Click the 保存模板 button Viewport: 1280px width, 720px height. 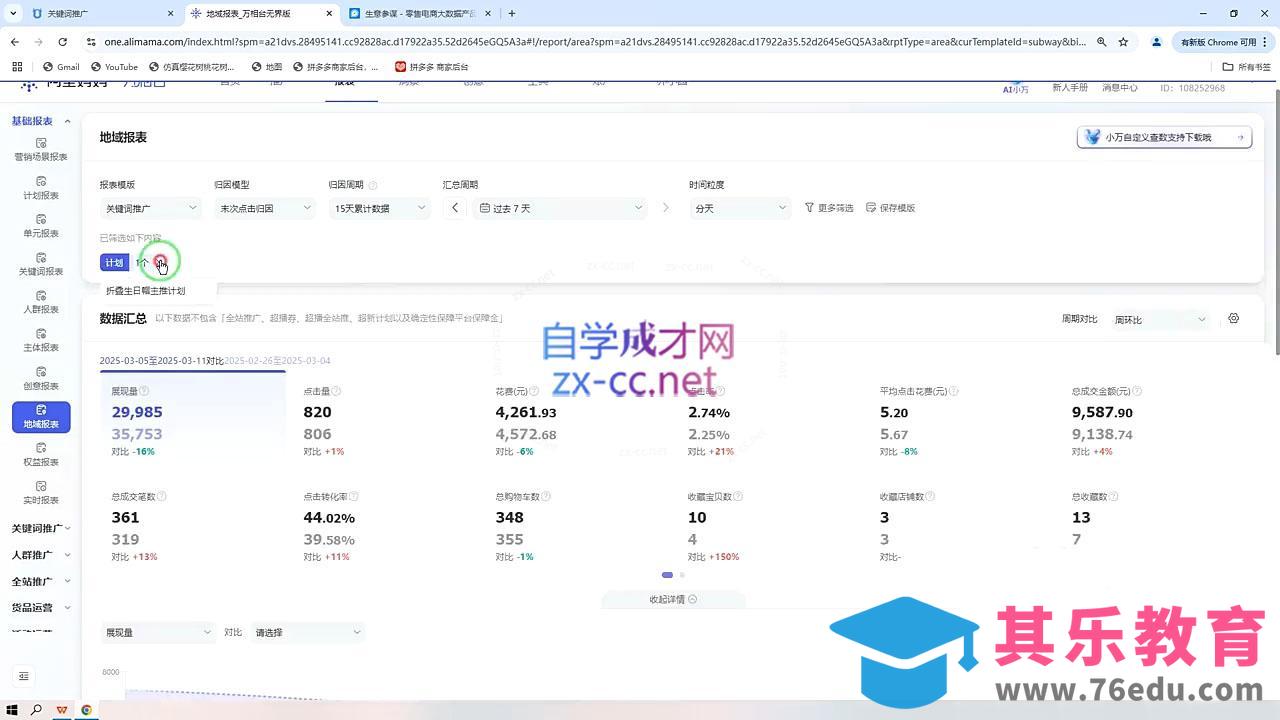click(892, 208)
